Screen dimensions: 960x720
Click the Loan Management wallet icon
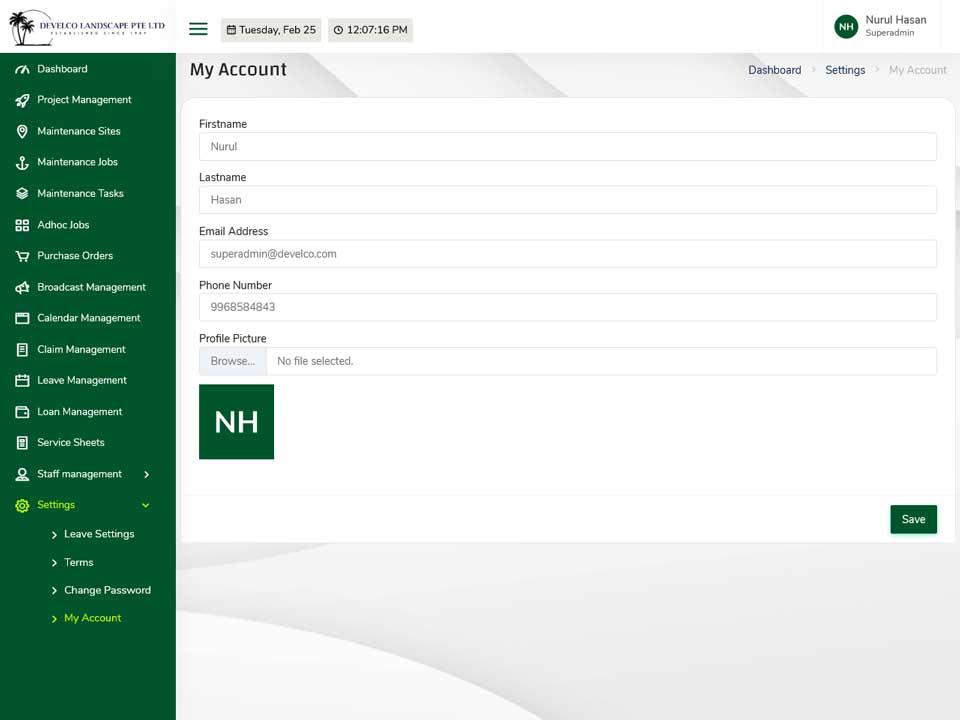22,412
